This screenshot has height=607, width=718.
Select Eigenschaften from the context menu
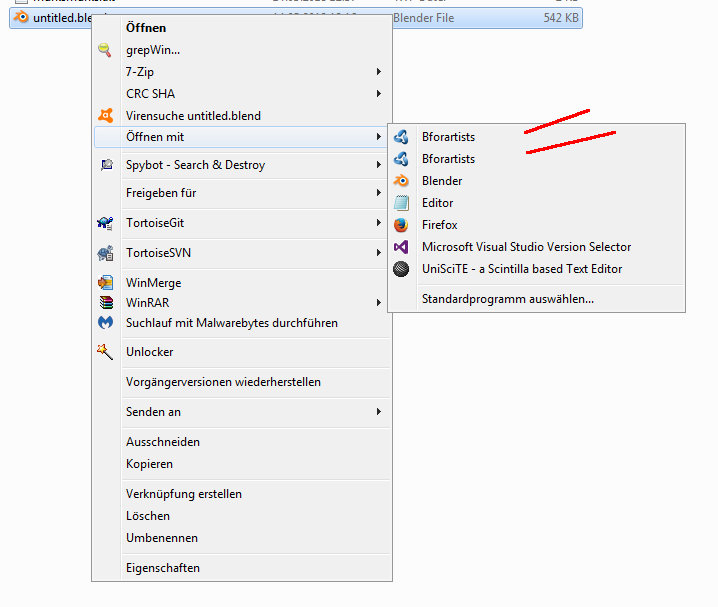[x=162, y=568]
